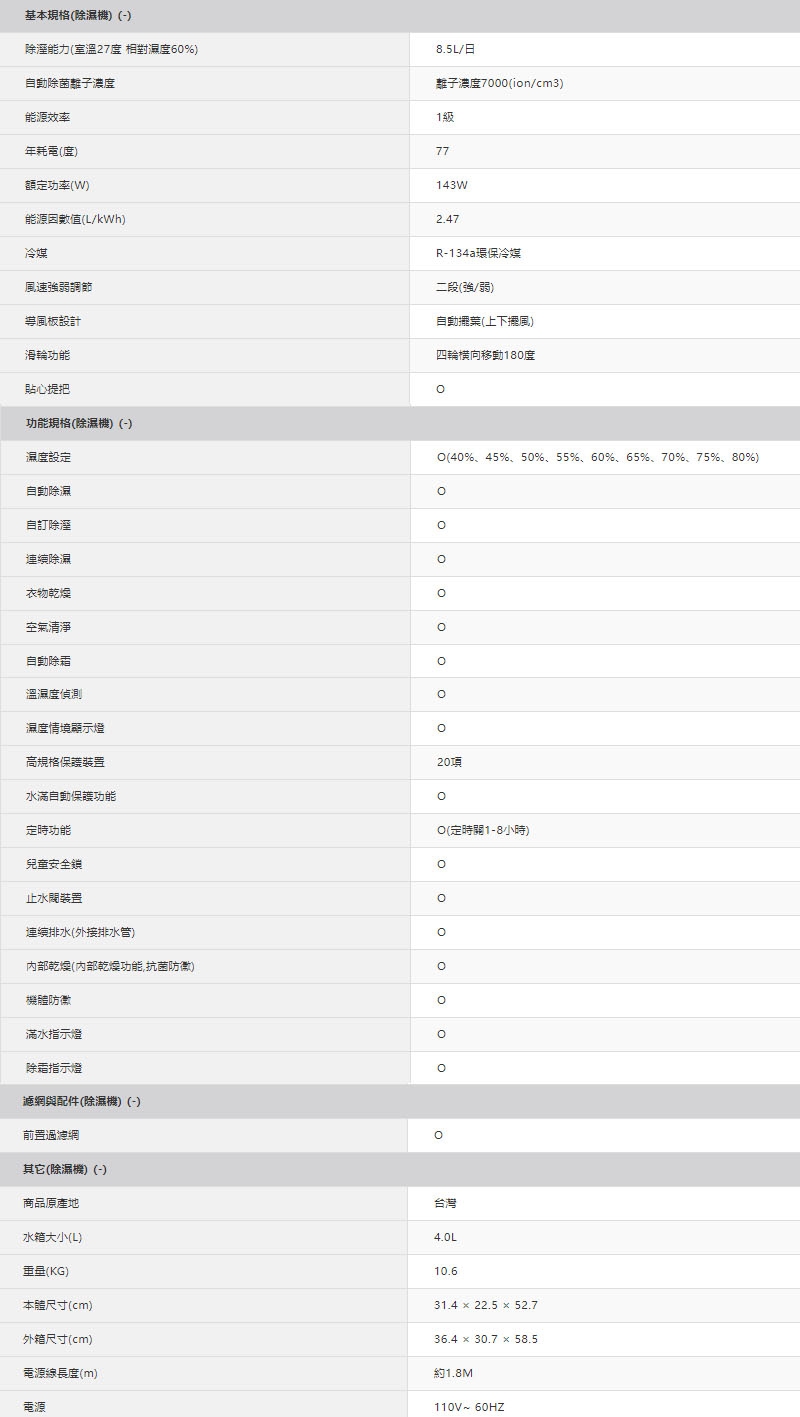This screenshot has width=800, height=1417.
Task: Click the 能源效率 row label
Action: pyautogui.click(x=48, y=117)
